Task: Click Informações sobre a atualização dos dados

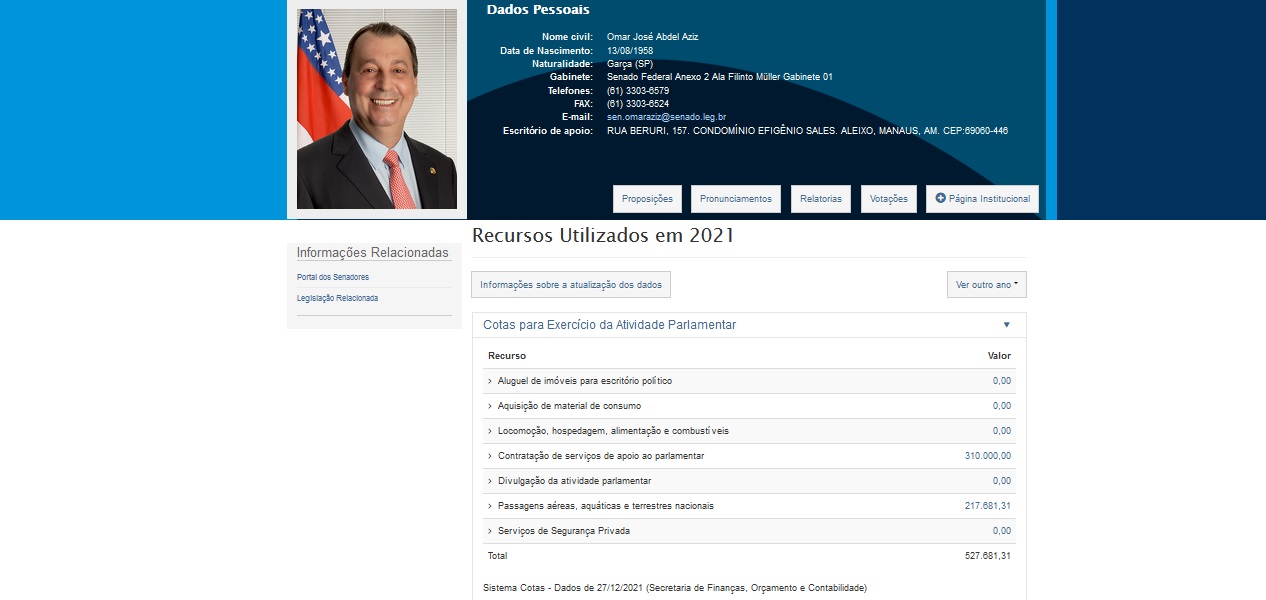Action: (x=570, y=285)
